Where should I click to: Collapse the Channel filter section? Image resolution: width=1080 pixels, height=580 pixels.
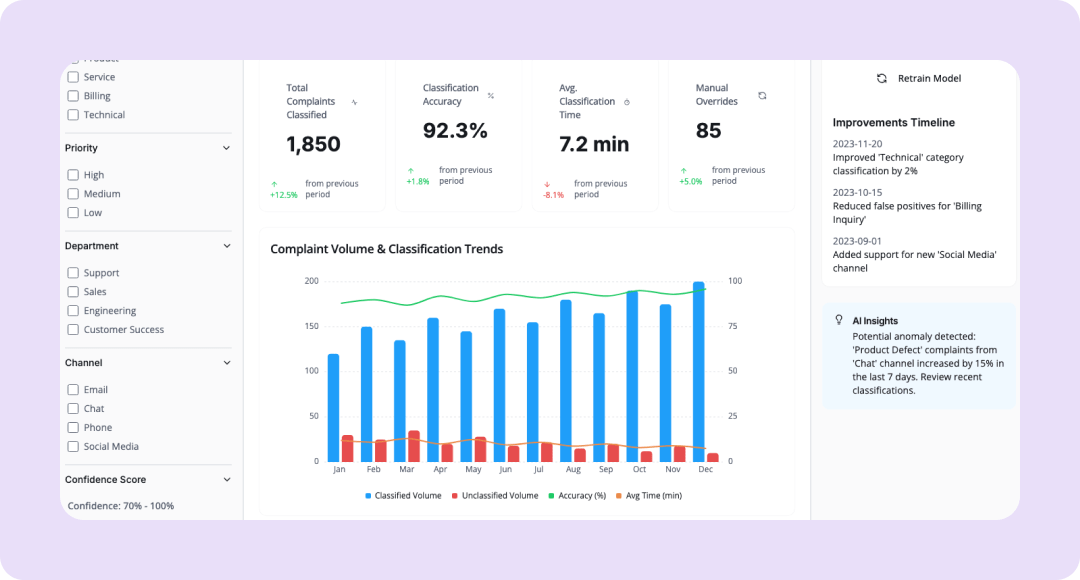(226, 363)
